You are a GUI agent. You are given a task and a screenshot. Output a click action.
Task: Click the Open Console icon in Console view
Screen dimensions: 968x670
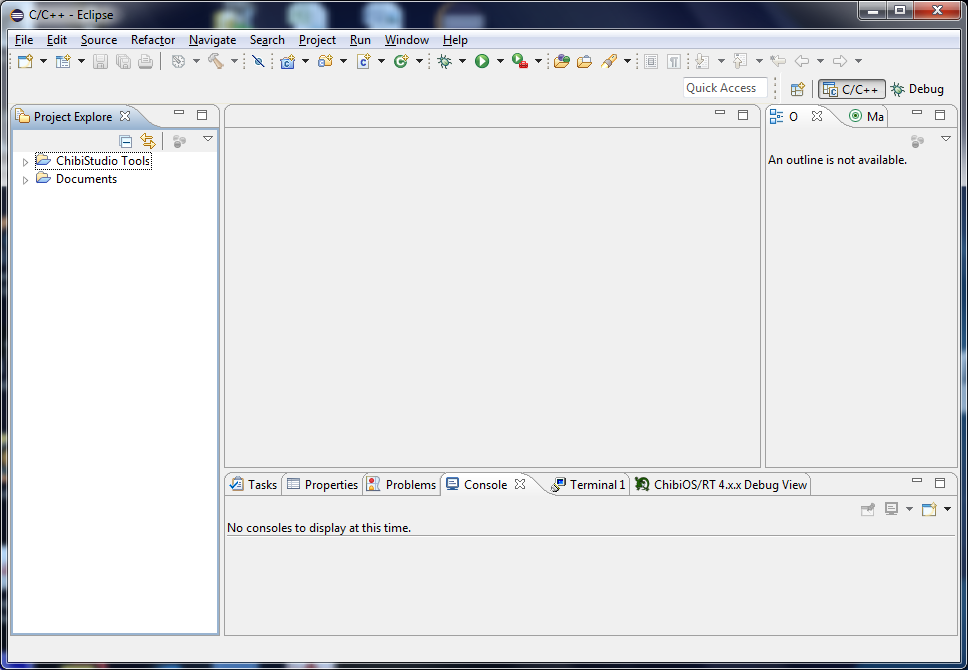tap(929, 509)
